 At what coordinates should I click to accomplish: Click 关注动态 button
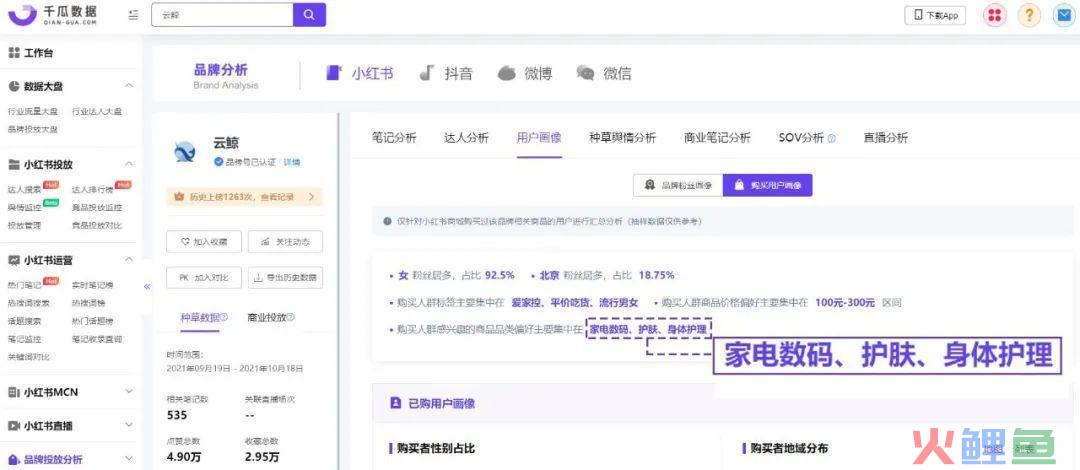285,242
